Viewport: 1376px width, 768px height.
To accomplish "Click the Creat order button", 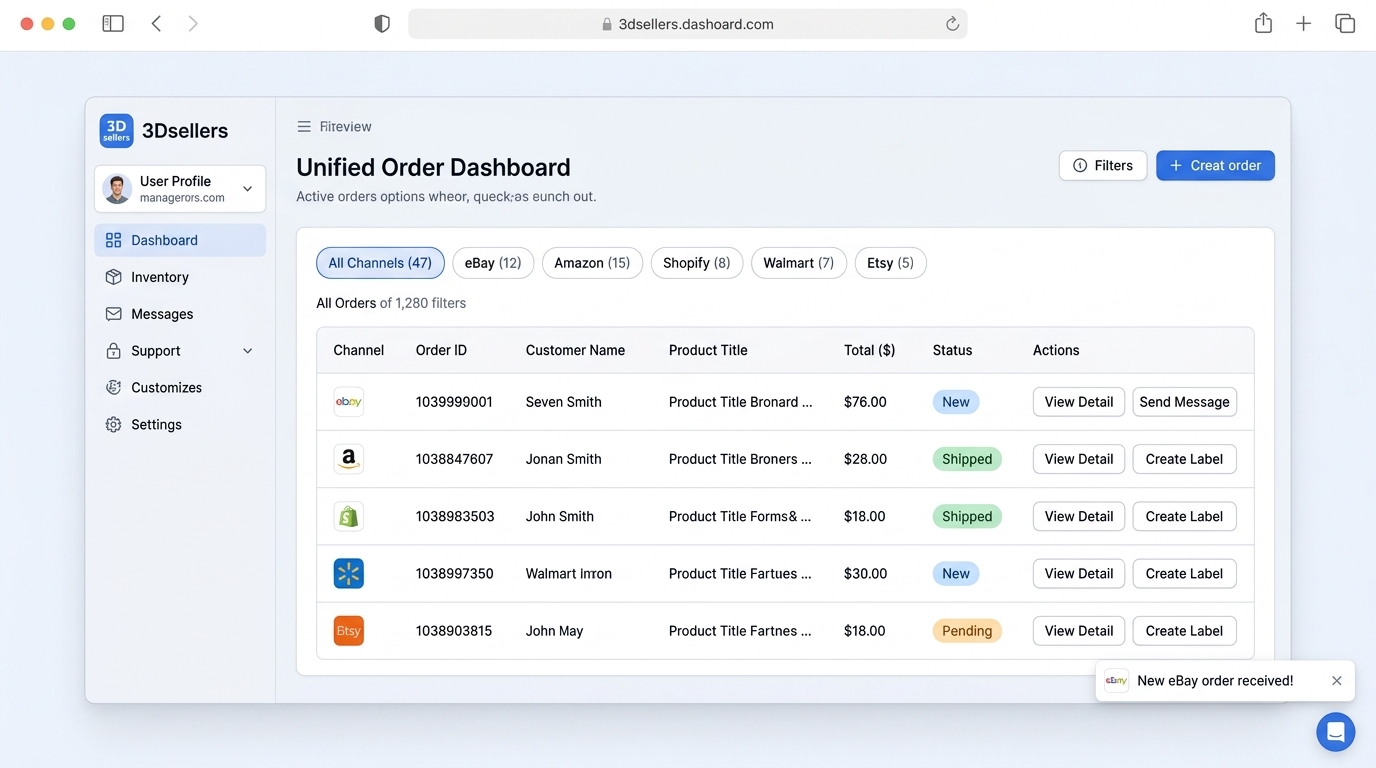I will tap(1215, 165).
